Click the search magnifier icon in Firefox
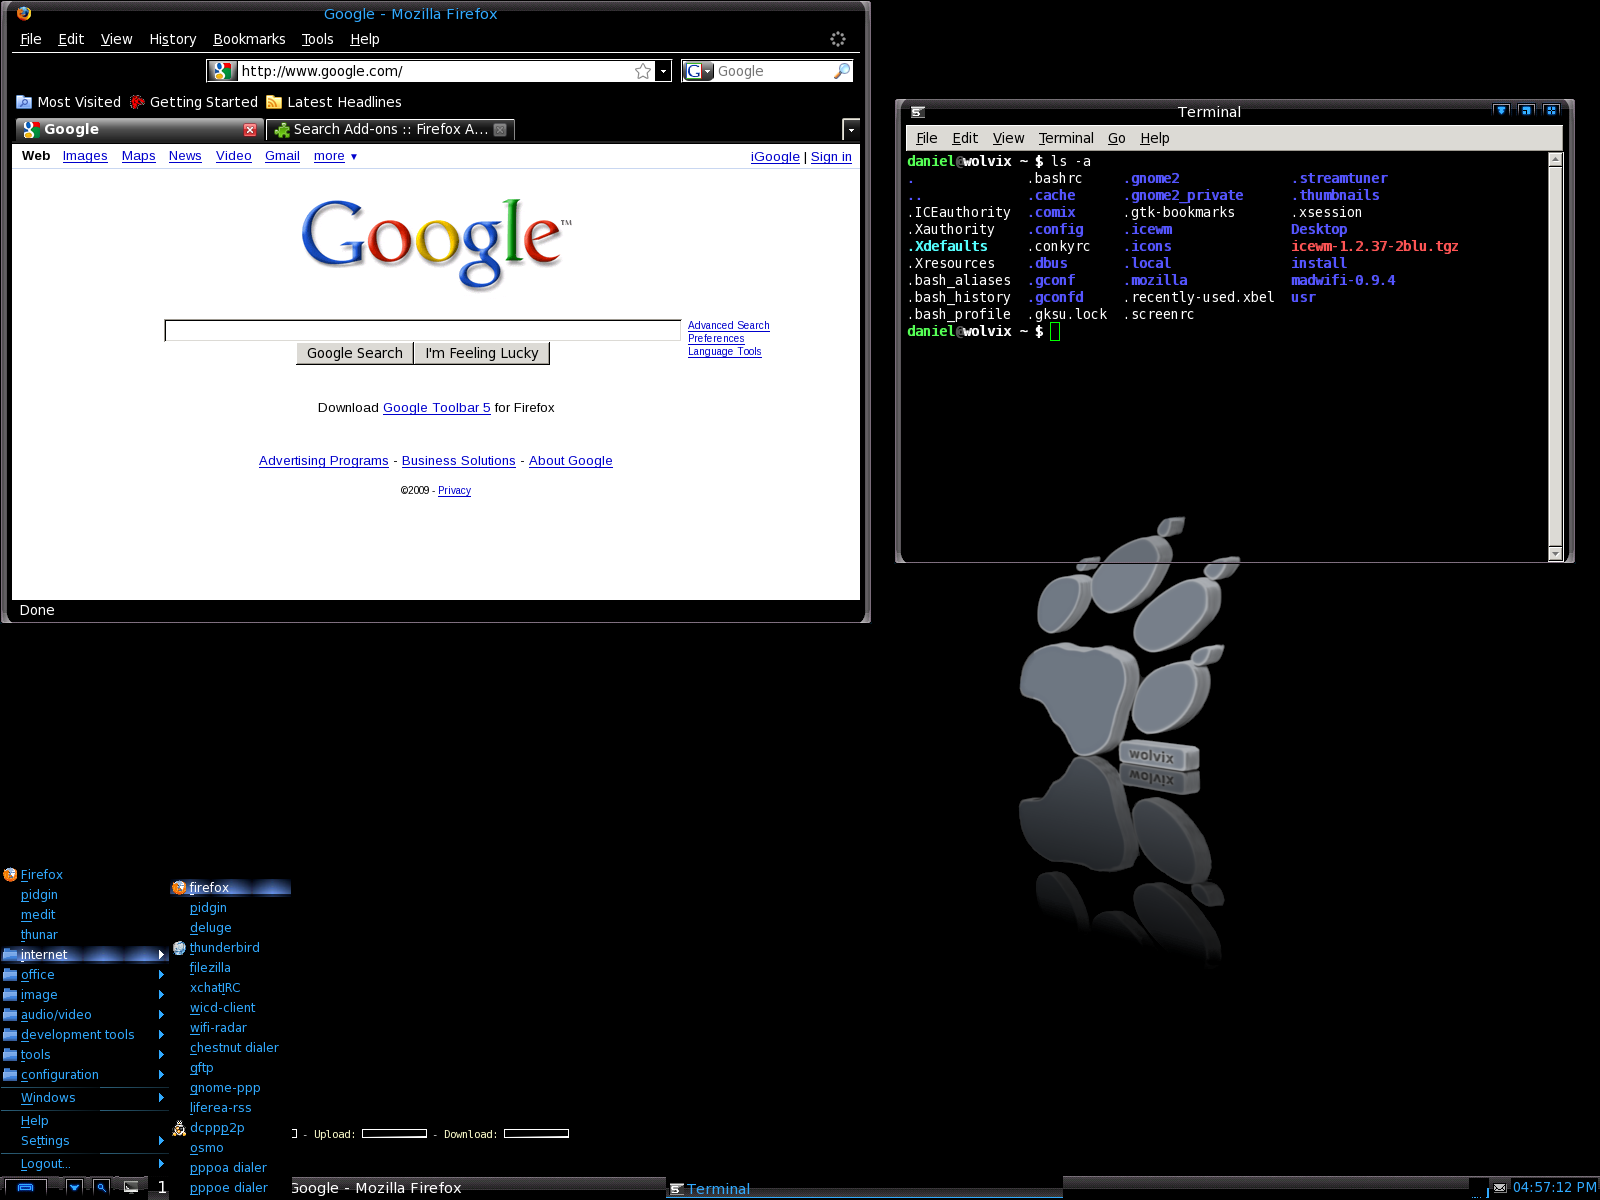Image resolution: width=1600 pixels, height=1200 pixels. [x=841, y=71]
